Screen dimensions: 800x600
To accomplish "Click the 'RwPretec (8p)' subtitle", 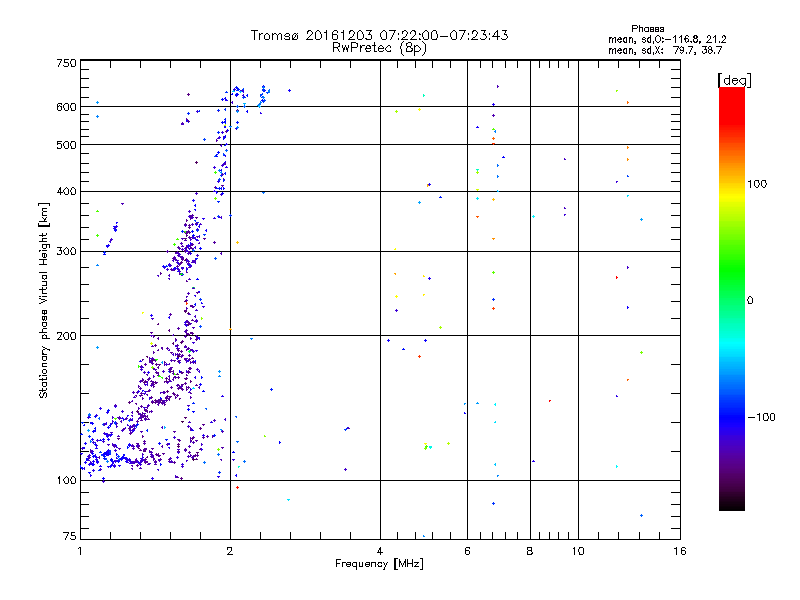I will click(379, 48).
